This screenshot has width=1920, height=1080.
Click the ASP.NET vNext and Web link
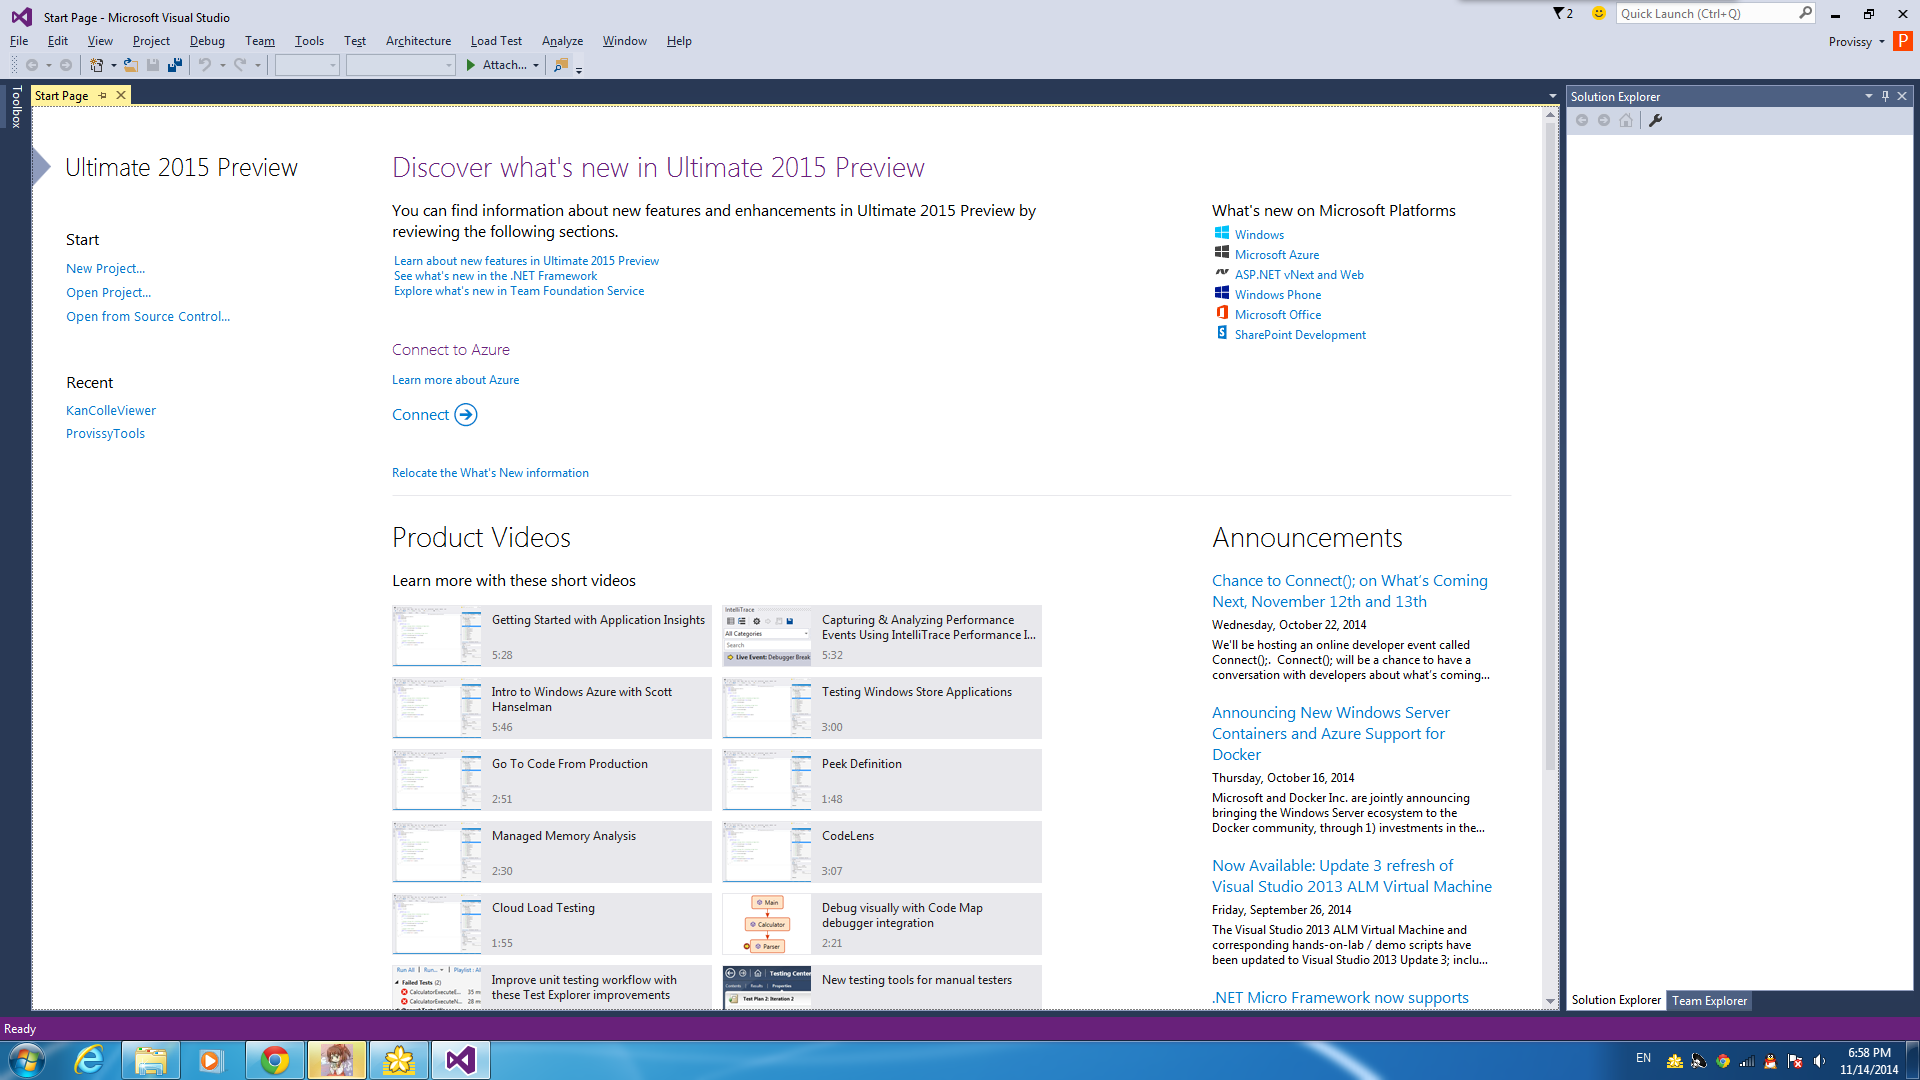click(x=1299, y=275)
